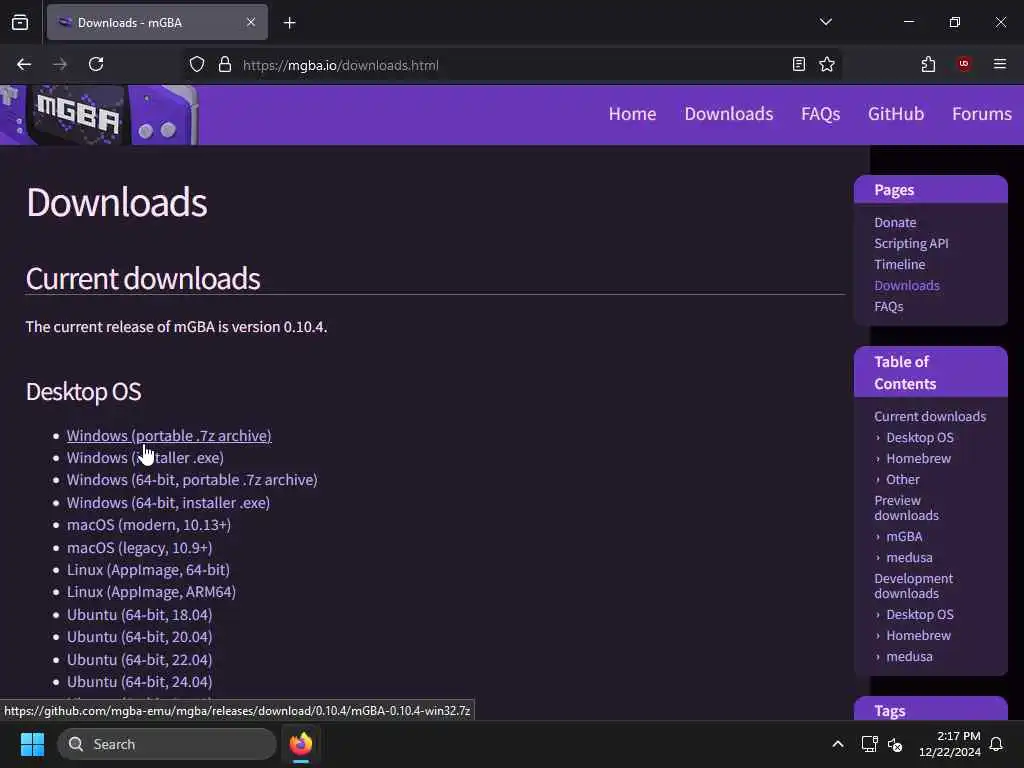Open the clock showing 2:17 PM
Image resolution: width=1024 pixels, height=768 pixels.
[950, 744]
